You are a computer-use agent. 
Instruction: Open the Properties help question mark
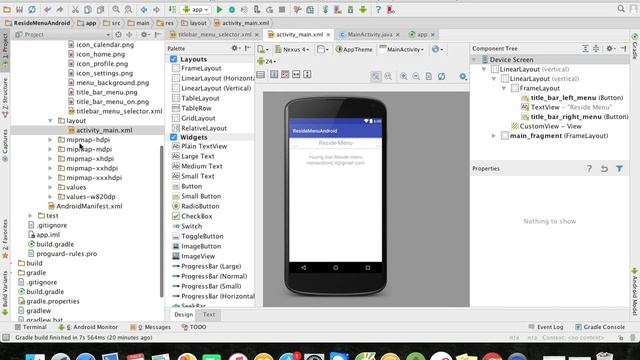589,169
